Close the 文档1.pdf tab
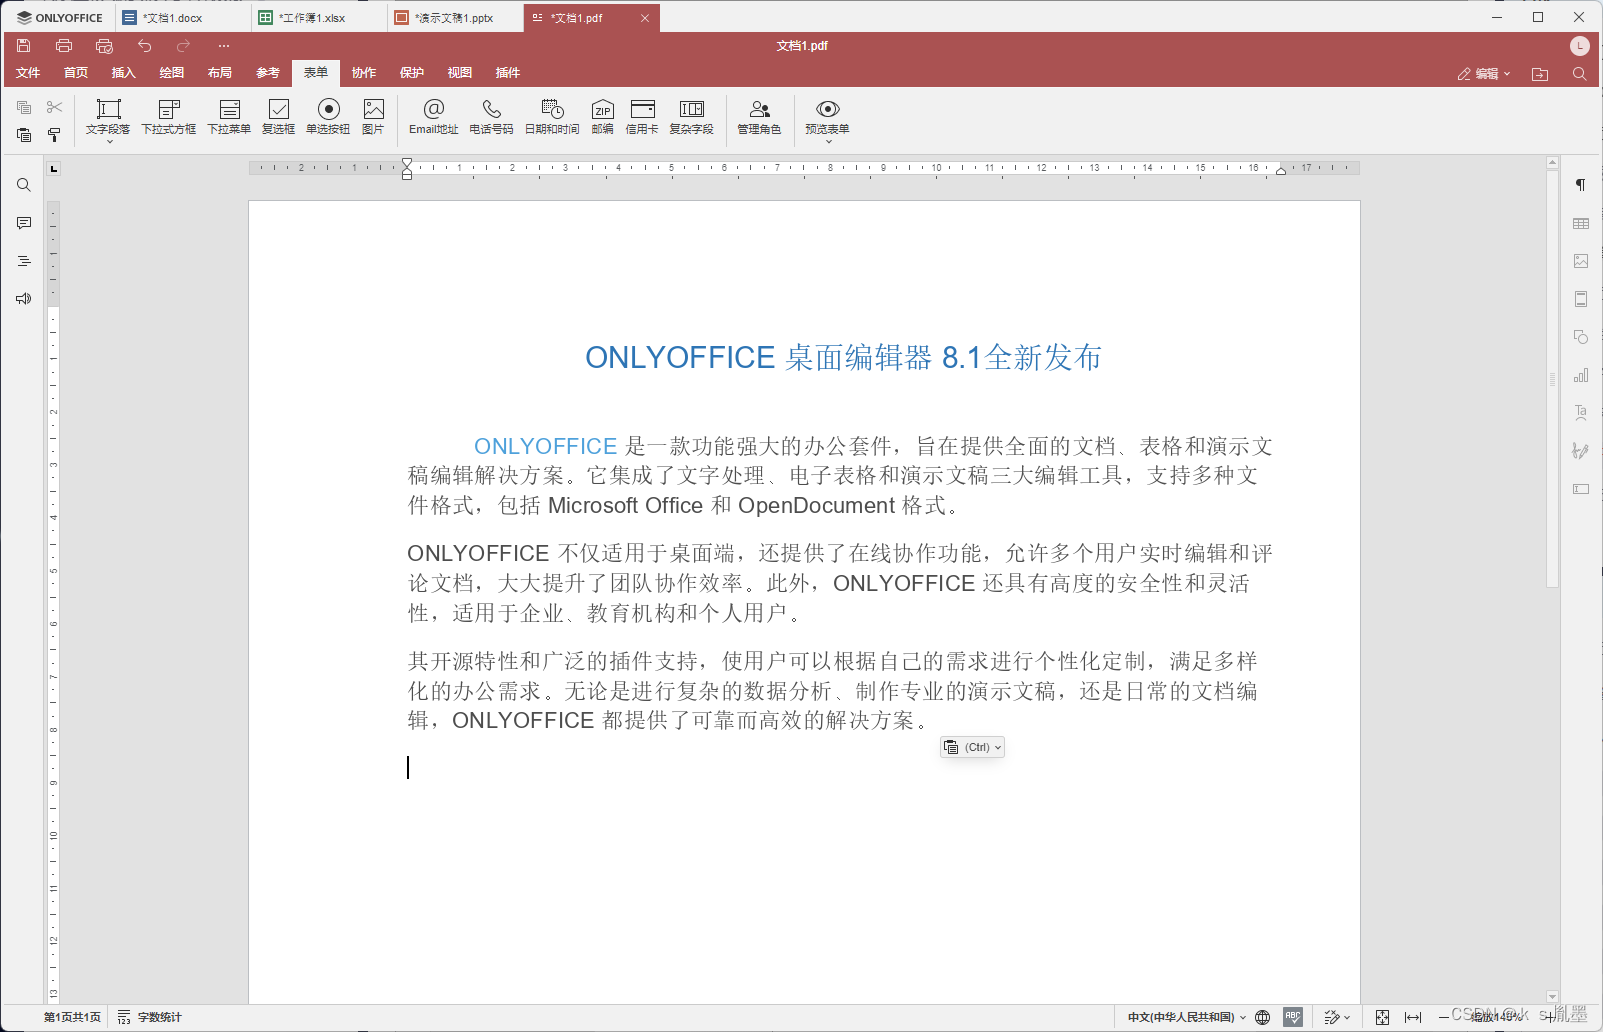This screenshot has width=1603, height=1032. click(645, 18)
